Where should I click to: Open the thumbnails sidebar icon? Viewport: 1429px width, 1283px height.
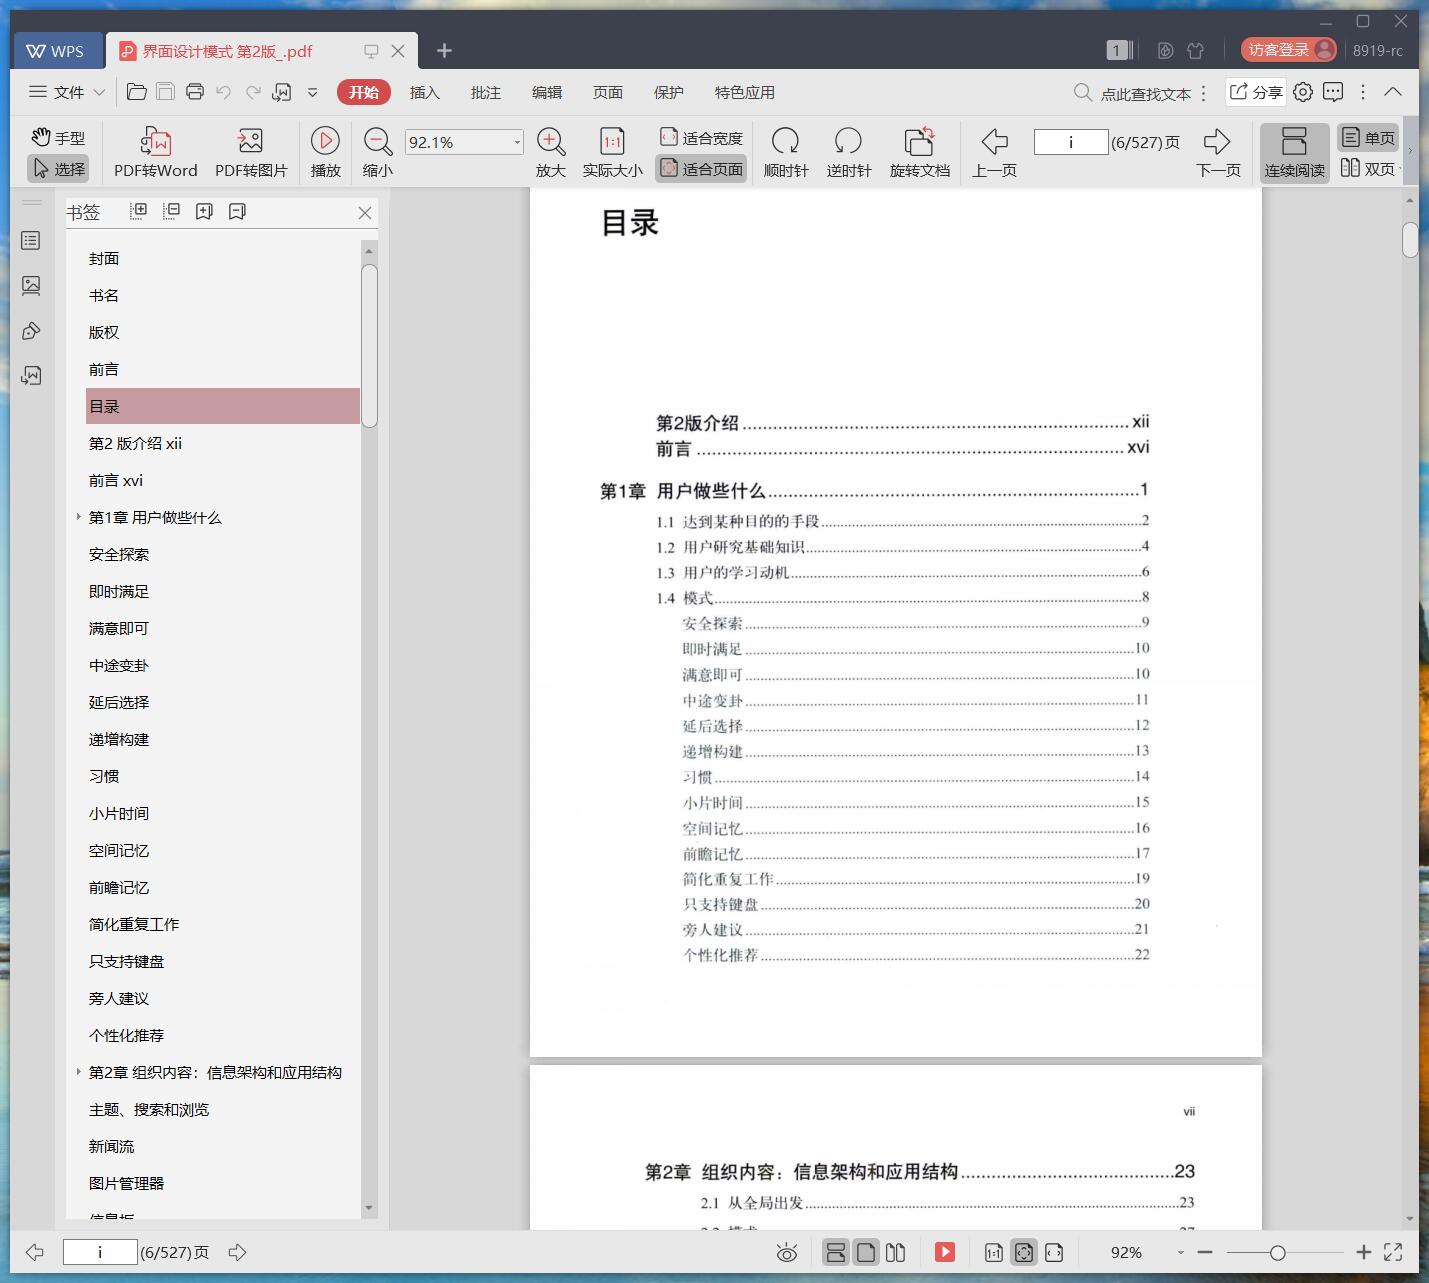tap(31, 286)
